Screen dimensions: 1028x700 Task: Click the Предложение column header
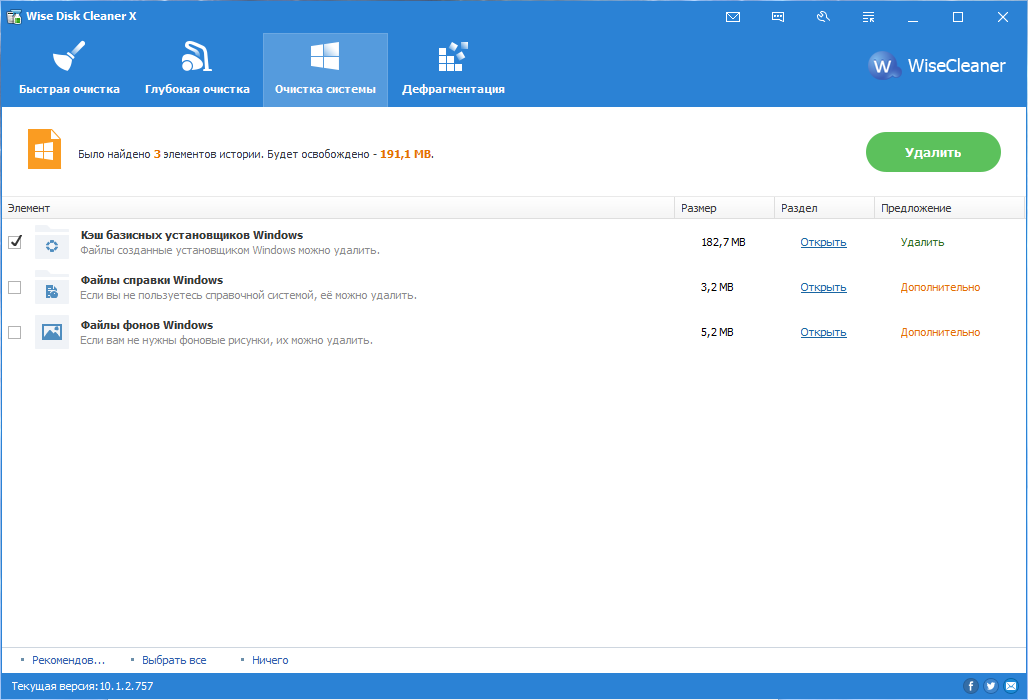(x=949, y=208)
